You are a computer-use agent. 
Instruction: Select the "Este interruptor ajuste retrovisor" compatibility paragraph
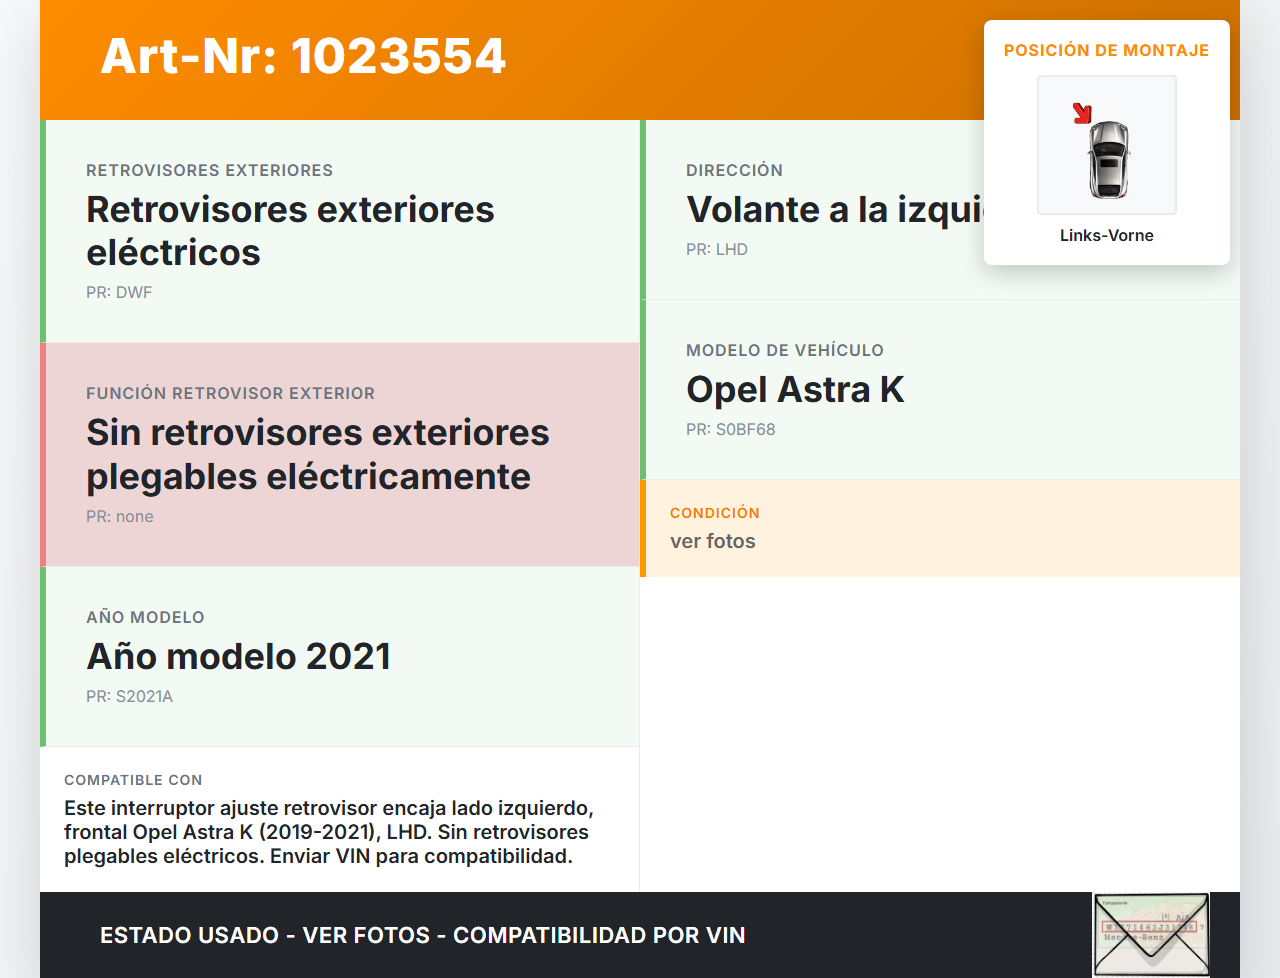329,832
